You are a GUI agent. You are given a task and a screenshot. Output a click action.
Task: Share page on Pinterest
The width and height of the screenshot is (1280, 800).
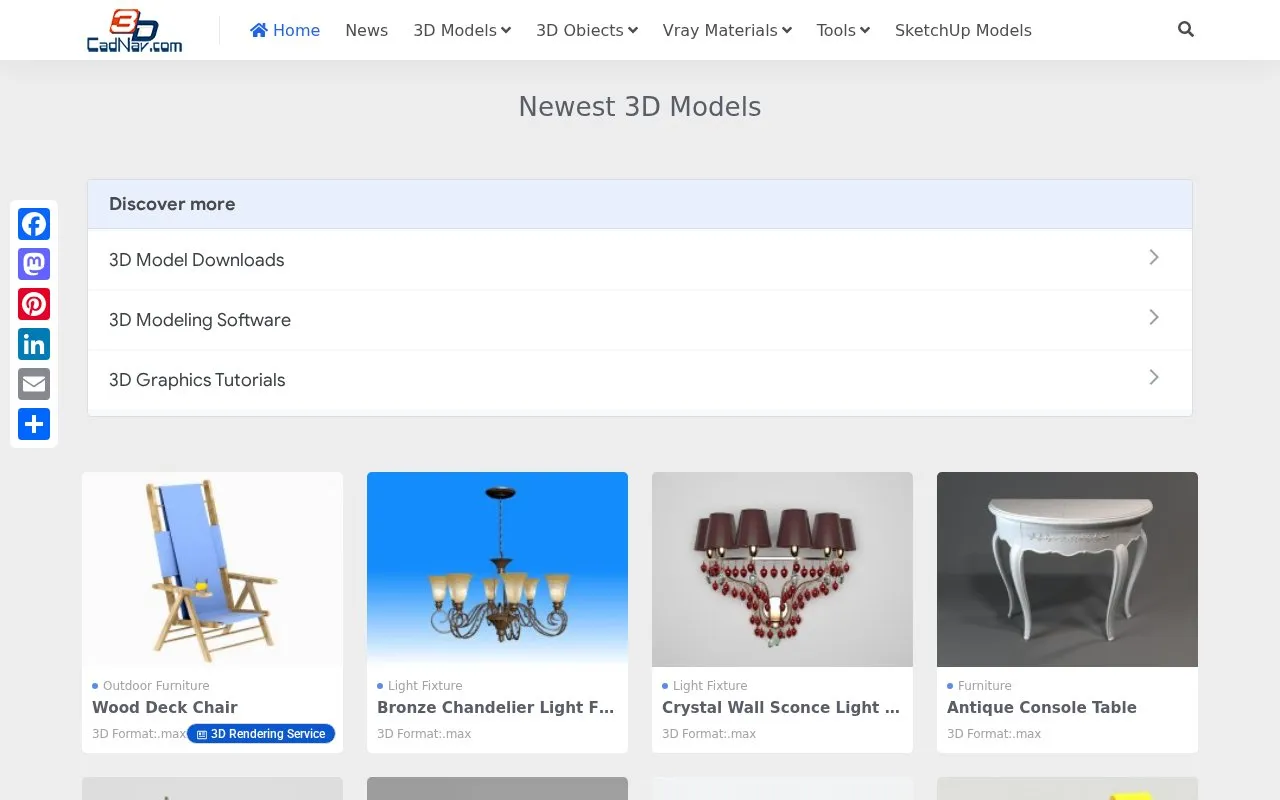click(x=34, y=304)
